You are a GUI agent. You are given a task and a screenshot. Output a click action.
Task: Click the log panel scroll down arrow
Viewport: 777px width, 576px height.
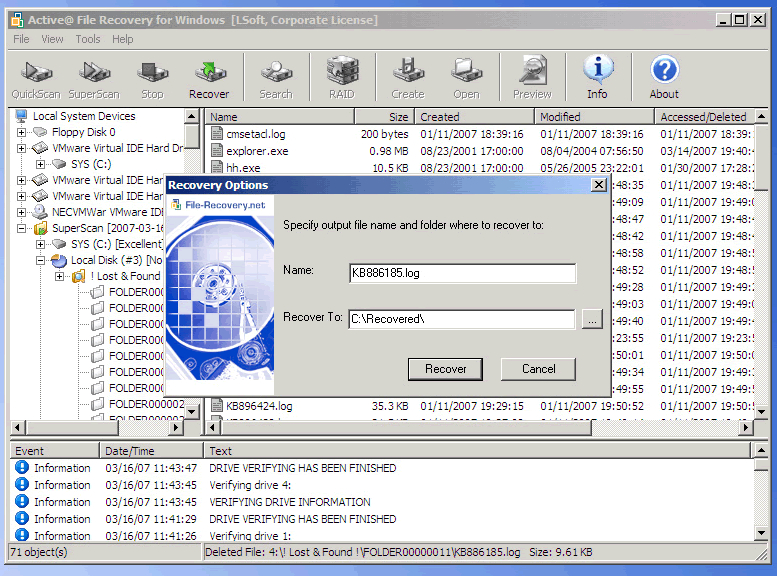click(x=761, y=533)
